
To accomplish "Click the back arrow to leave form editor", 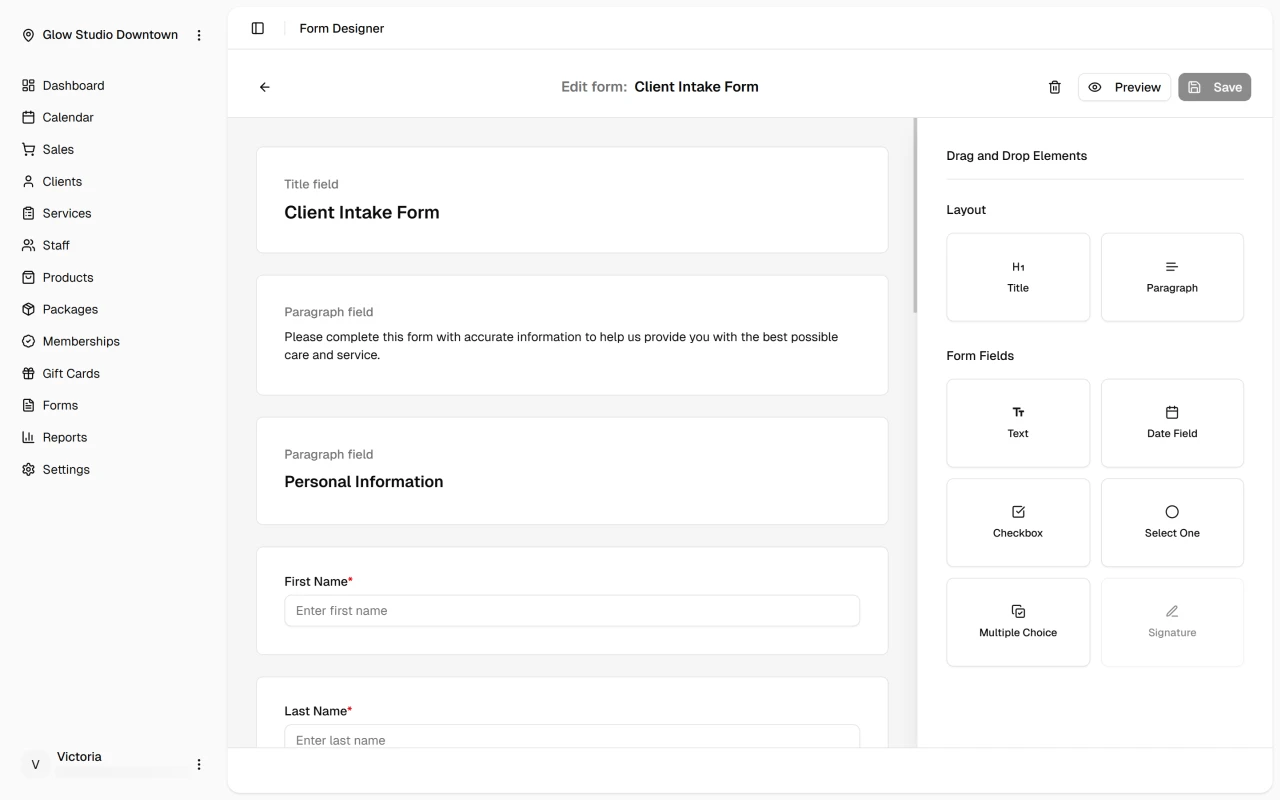I will pos(265,87).
